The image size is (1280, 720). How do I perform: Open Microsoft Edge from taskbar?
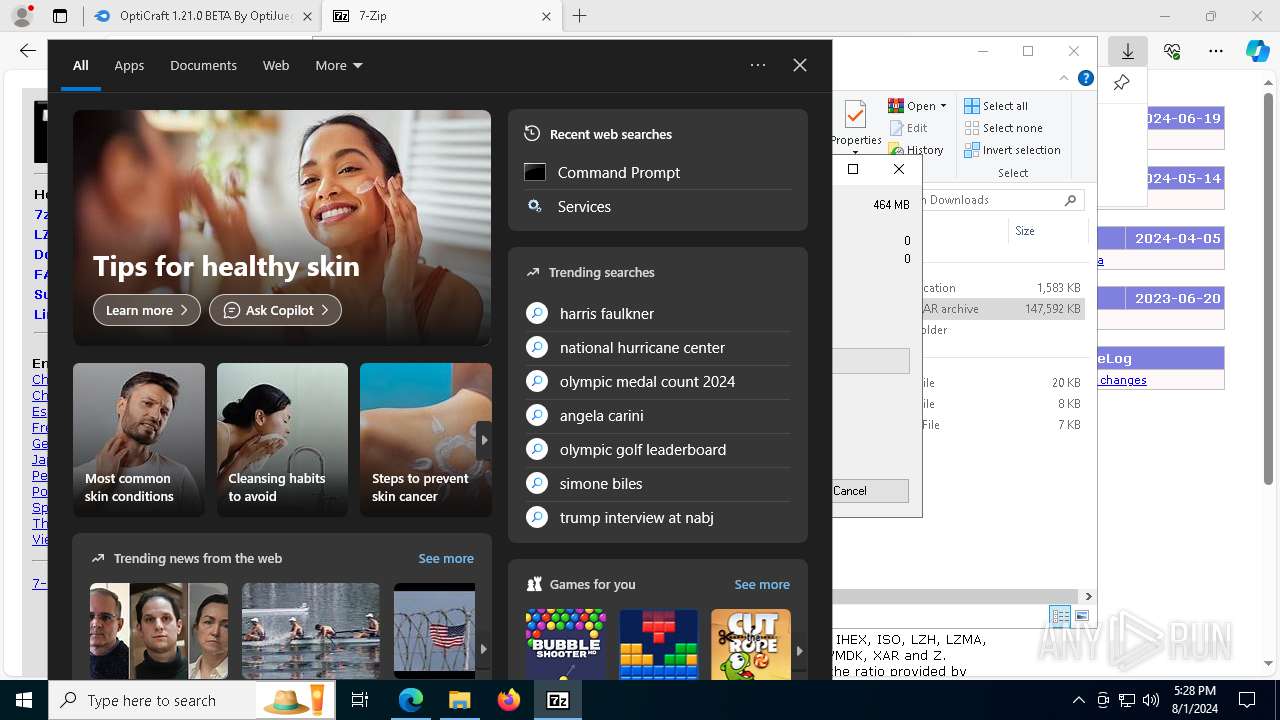tap(411, 700)
